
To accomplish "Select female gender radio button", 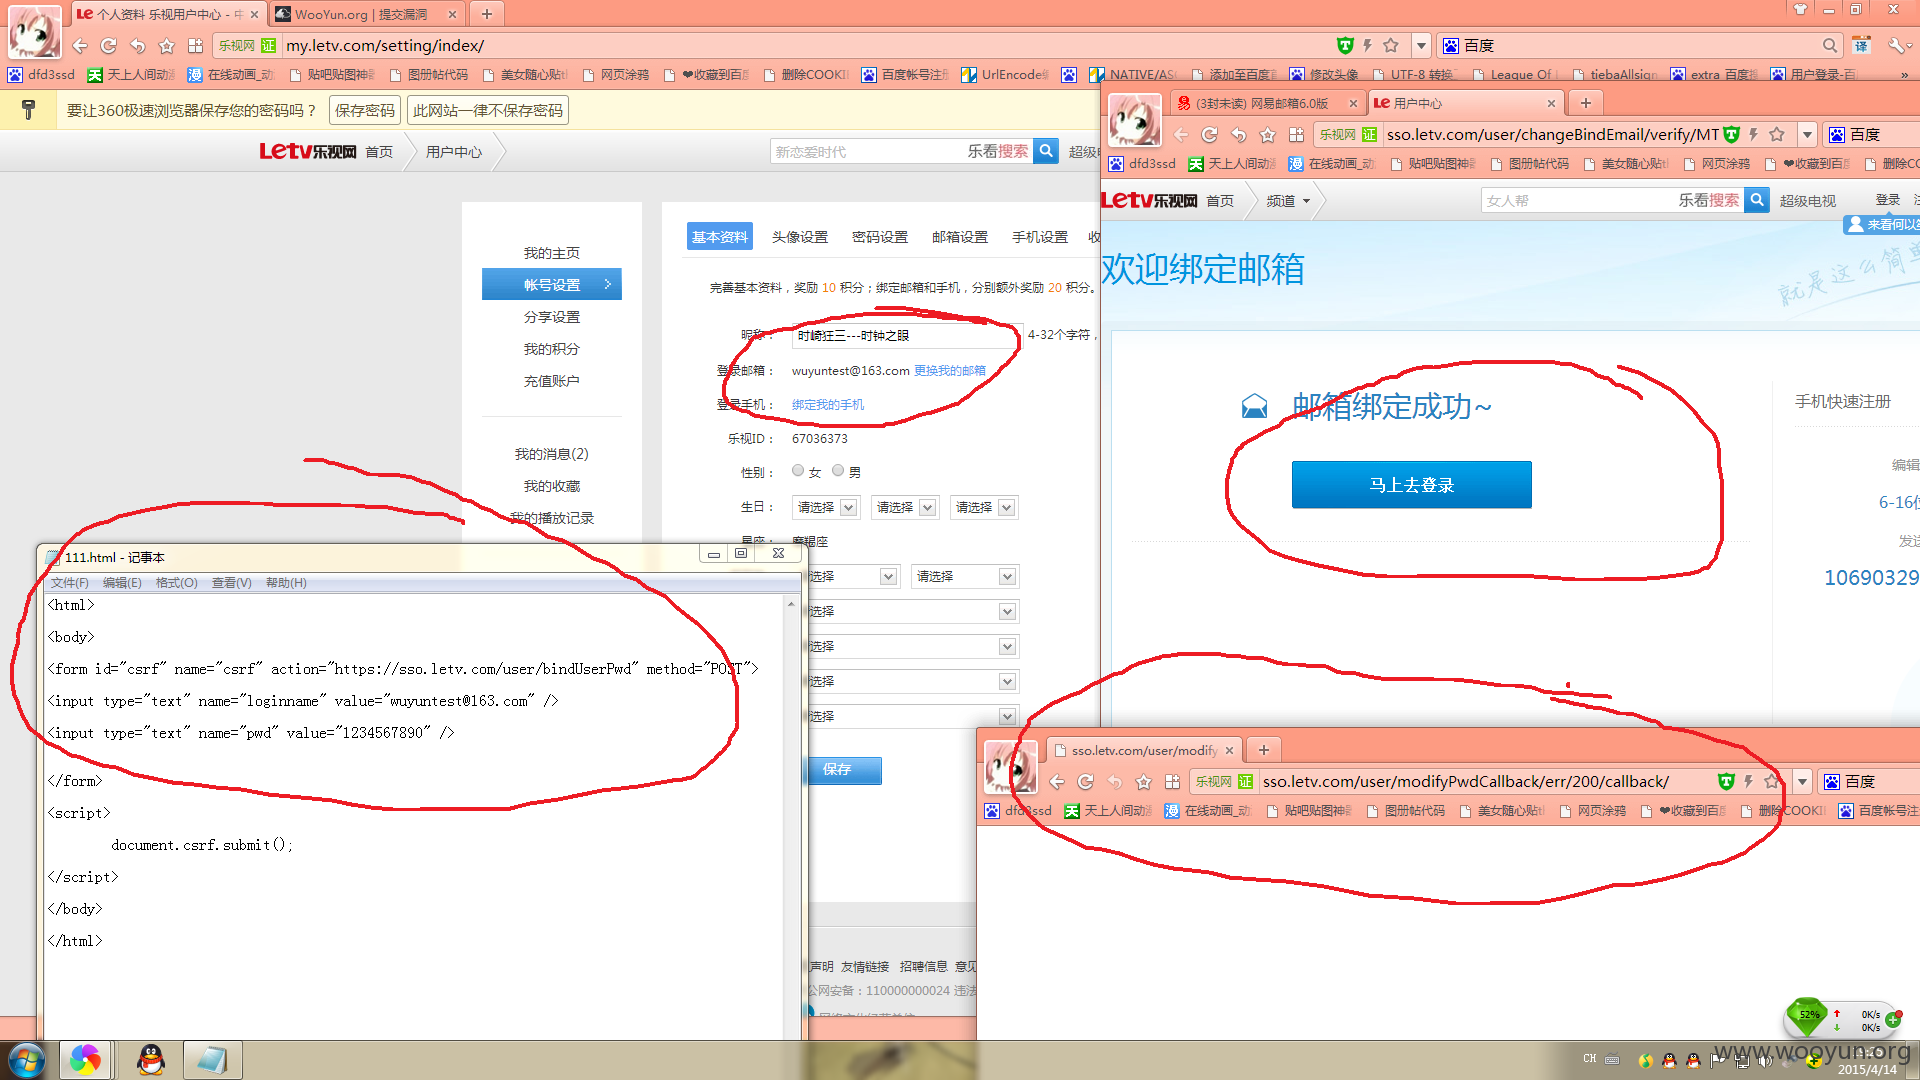I will click(x=798, y=470).
